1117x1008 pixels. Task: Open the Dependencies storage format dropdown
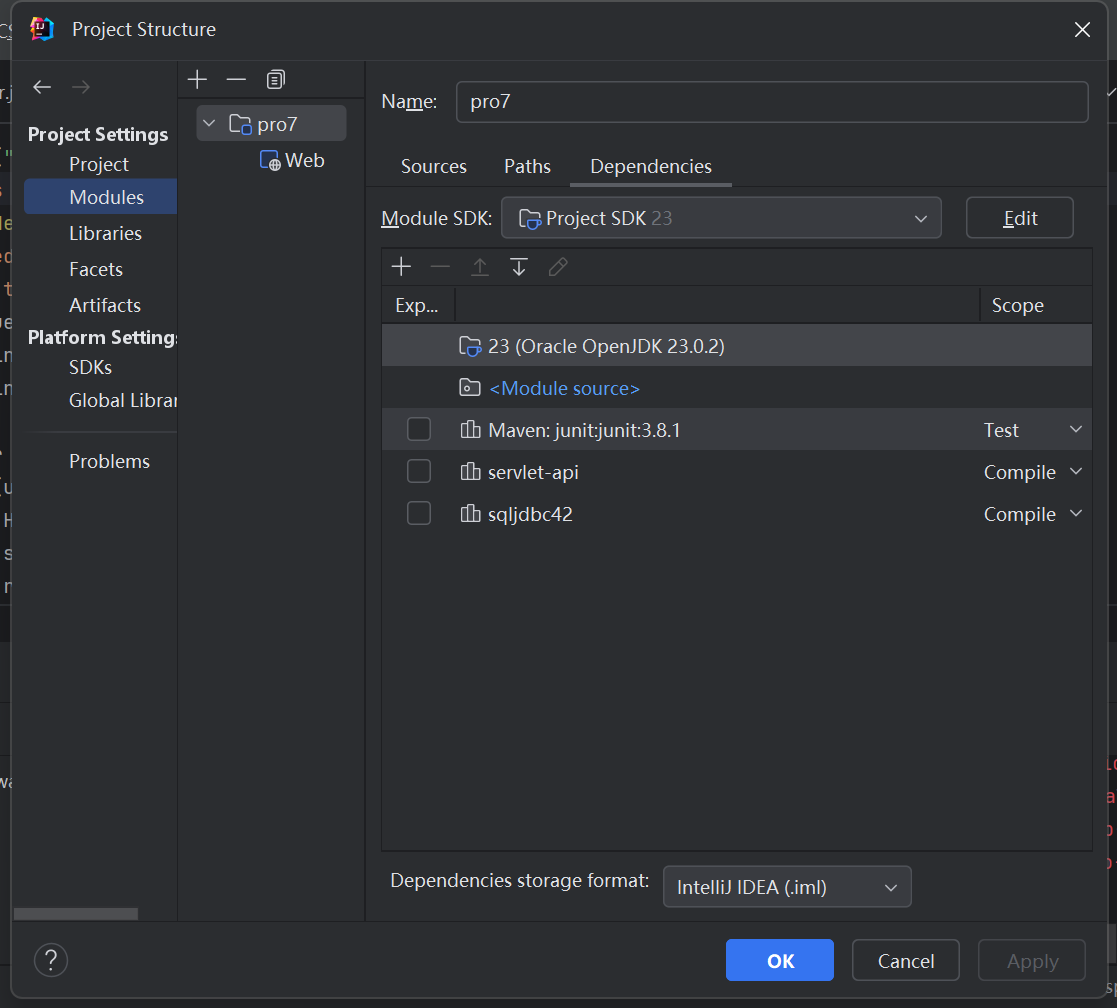pyautogui.click(x=787, y=887)
